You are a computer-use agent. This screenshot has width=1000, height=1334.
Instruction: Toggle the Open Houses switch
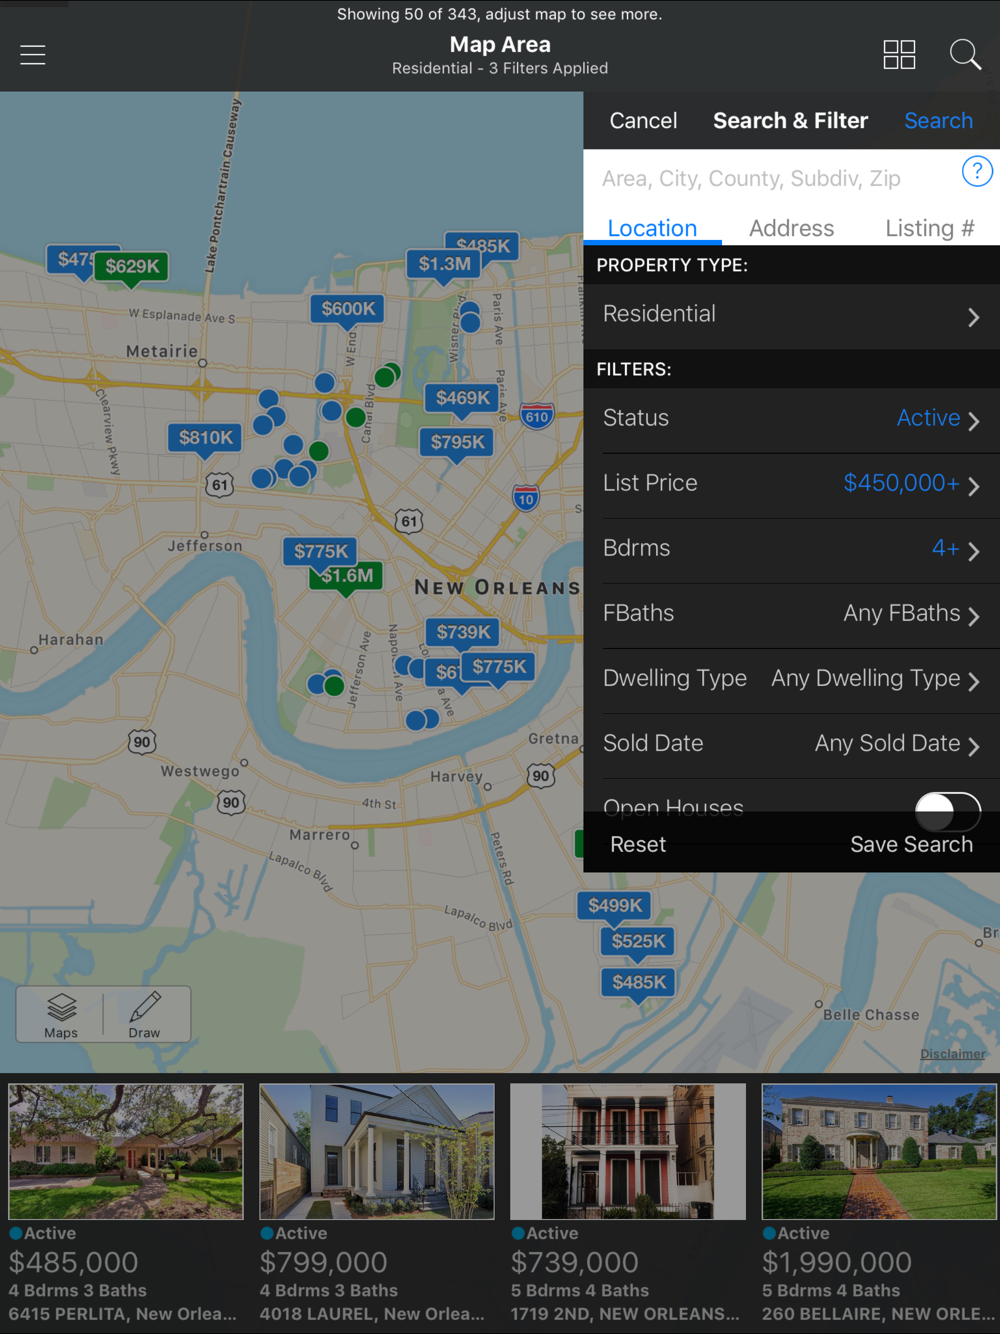947,810
